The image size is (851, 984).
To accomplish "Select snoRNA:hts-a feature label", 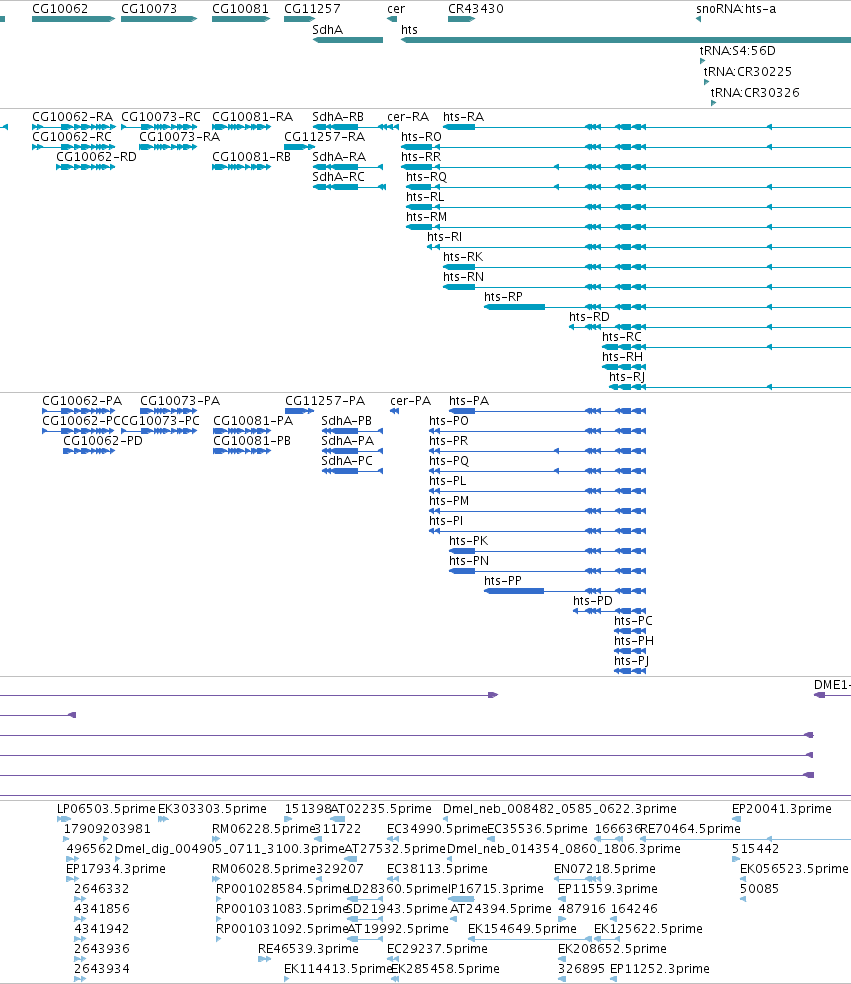I will [736, 9].
